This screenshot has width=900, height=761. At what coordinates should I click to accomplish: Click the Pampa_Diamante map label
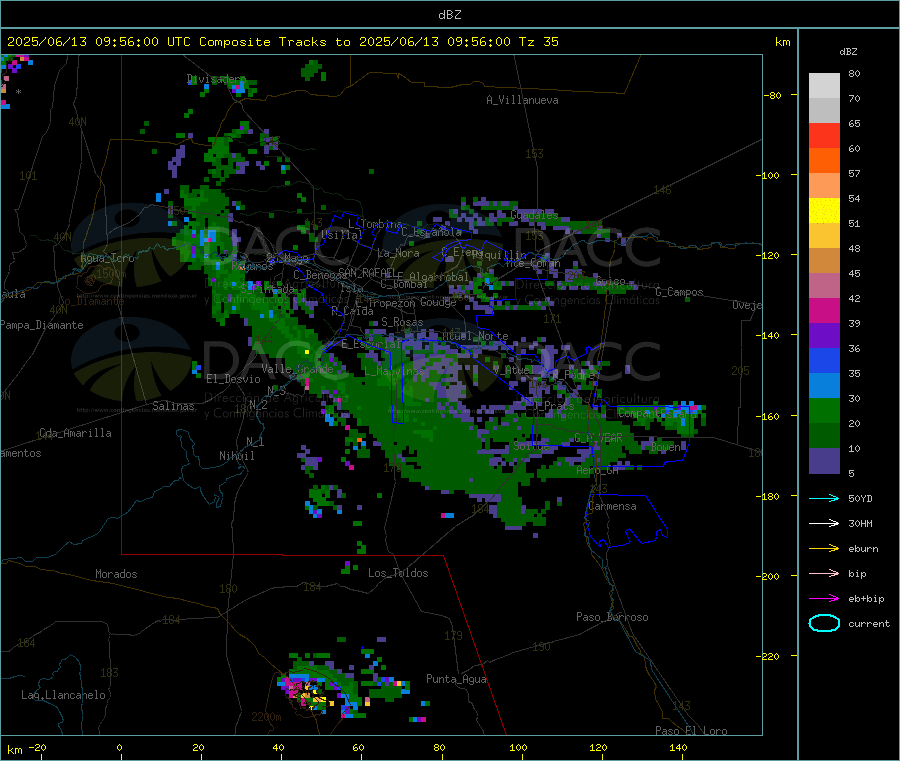pyautogui.click(x=42, y=325)
